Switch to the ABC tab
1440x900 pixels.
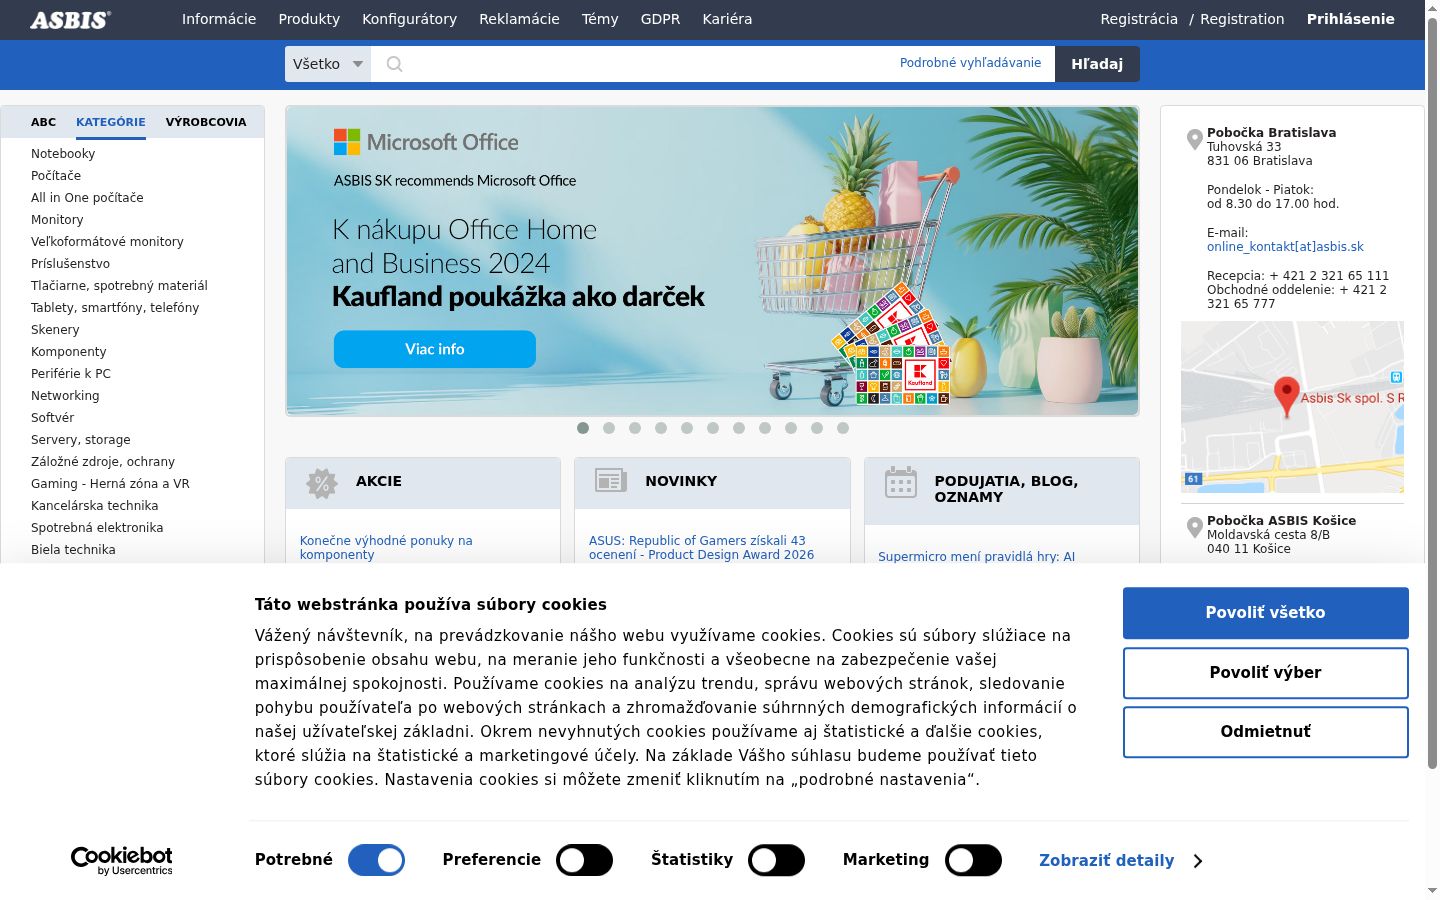[43, 122]
